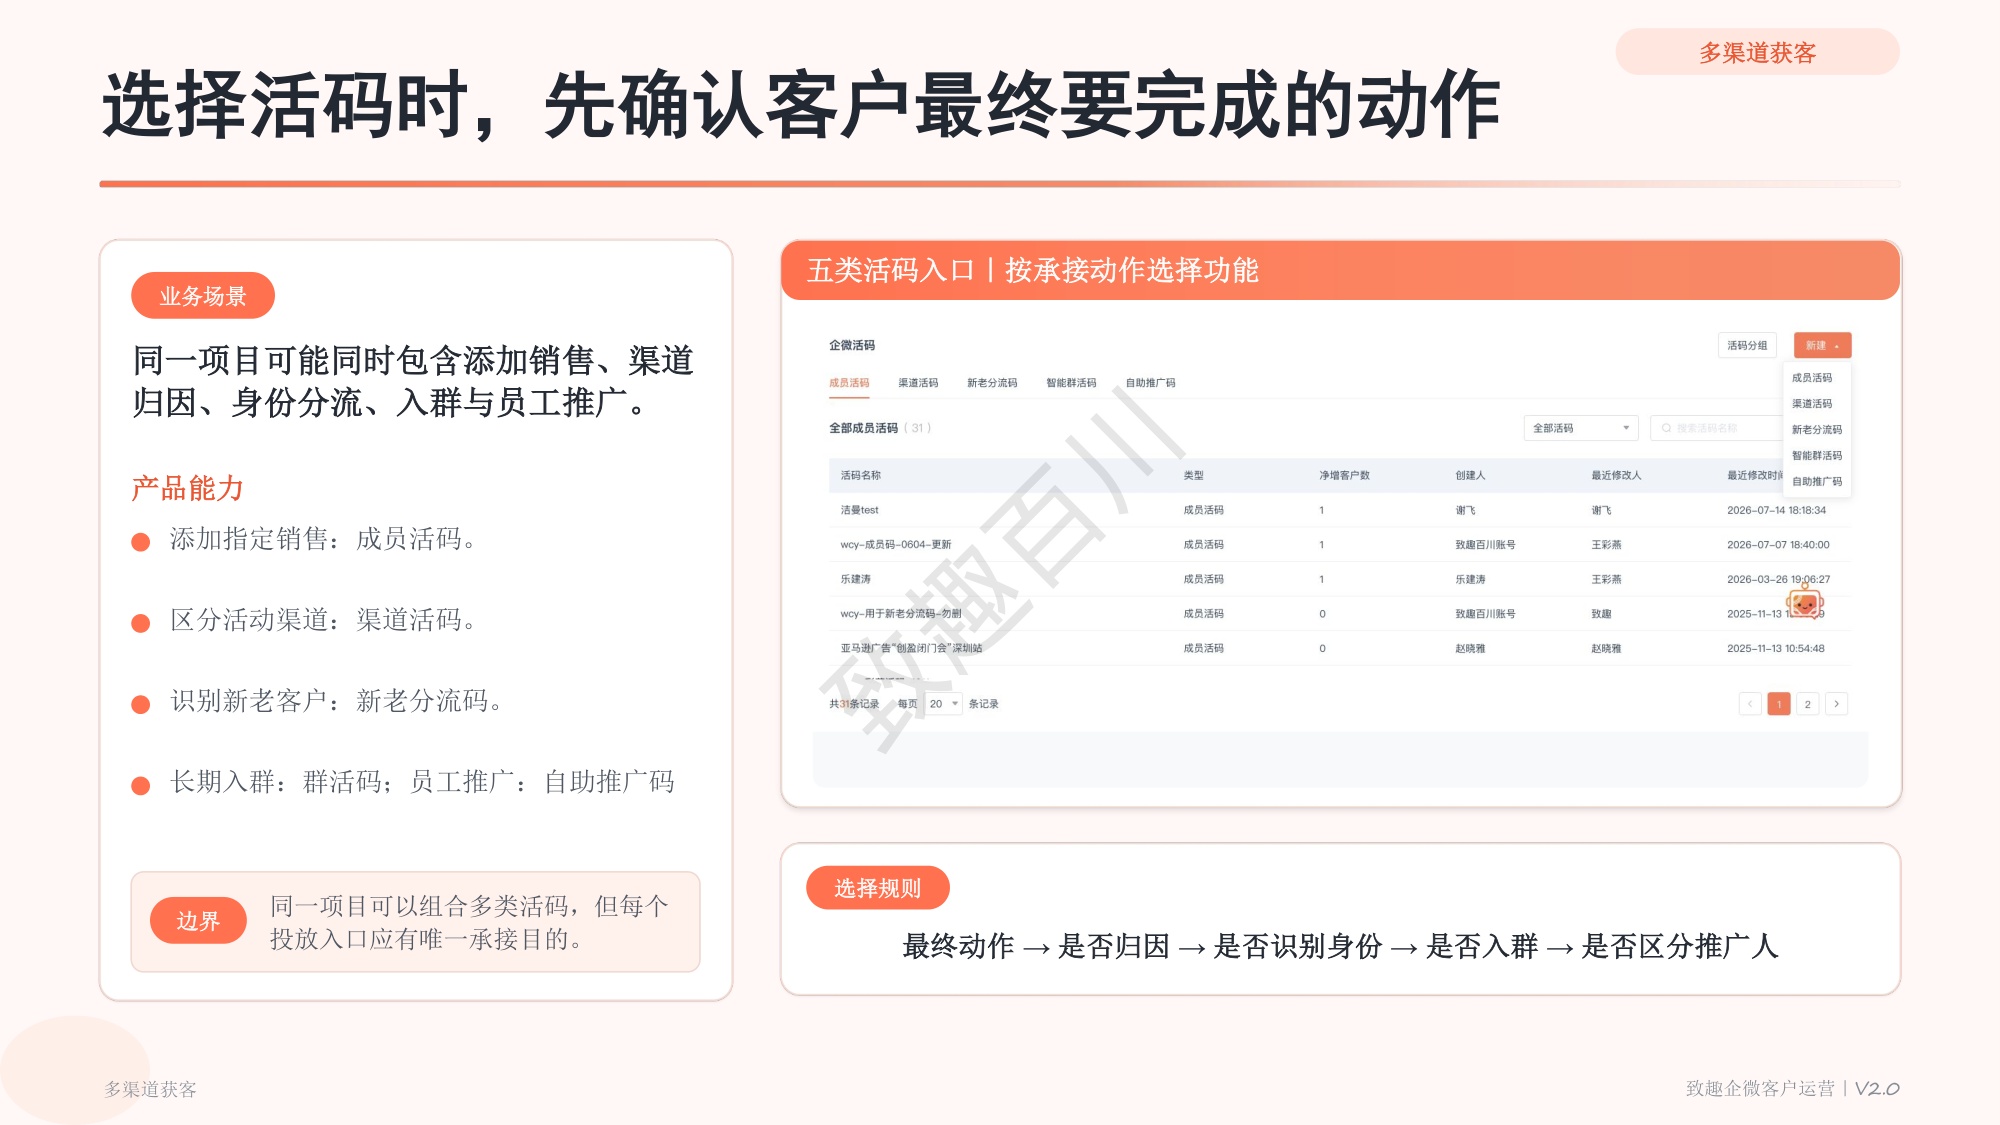Choose 渠道活码 in the 新建 dropdown menu
The height and width of the screenshot is (1125, 2000).
(x=1812, y=404)
